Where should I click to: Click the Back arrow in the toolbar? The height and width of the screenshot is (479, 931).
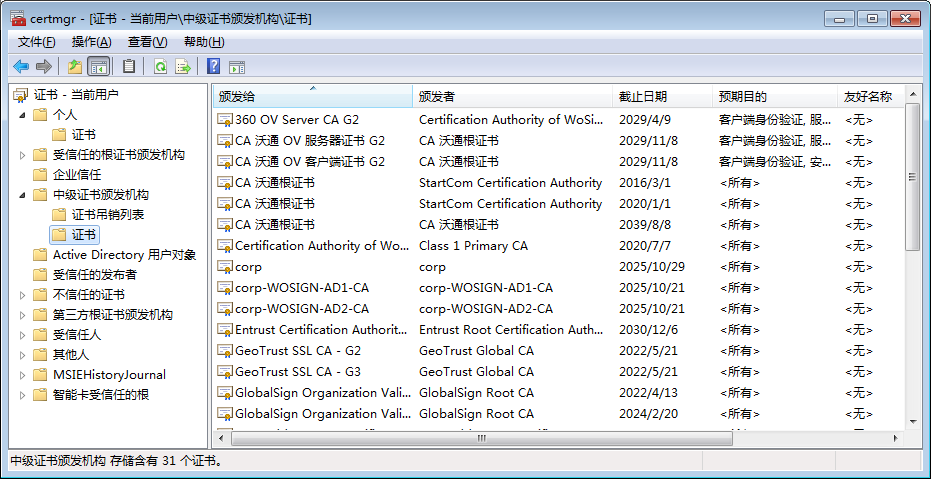21,66
